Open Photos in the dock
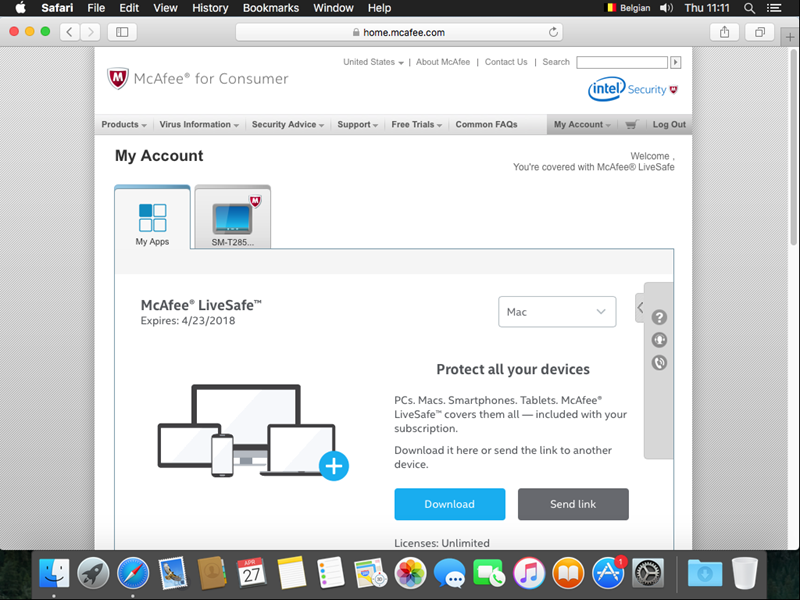The width and height of the screenshot is (800, 600). (410, 573)
